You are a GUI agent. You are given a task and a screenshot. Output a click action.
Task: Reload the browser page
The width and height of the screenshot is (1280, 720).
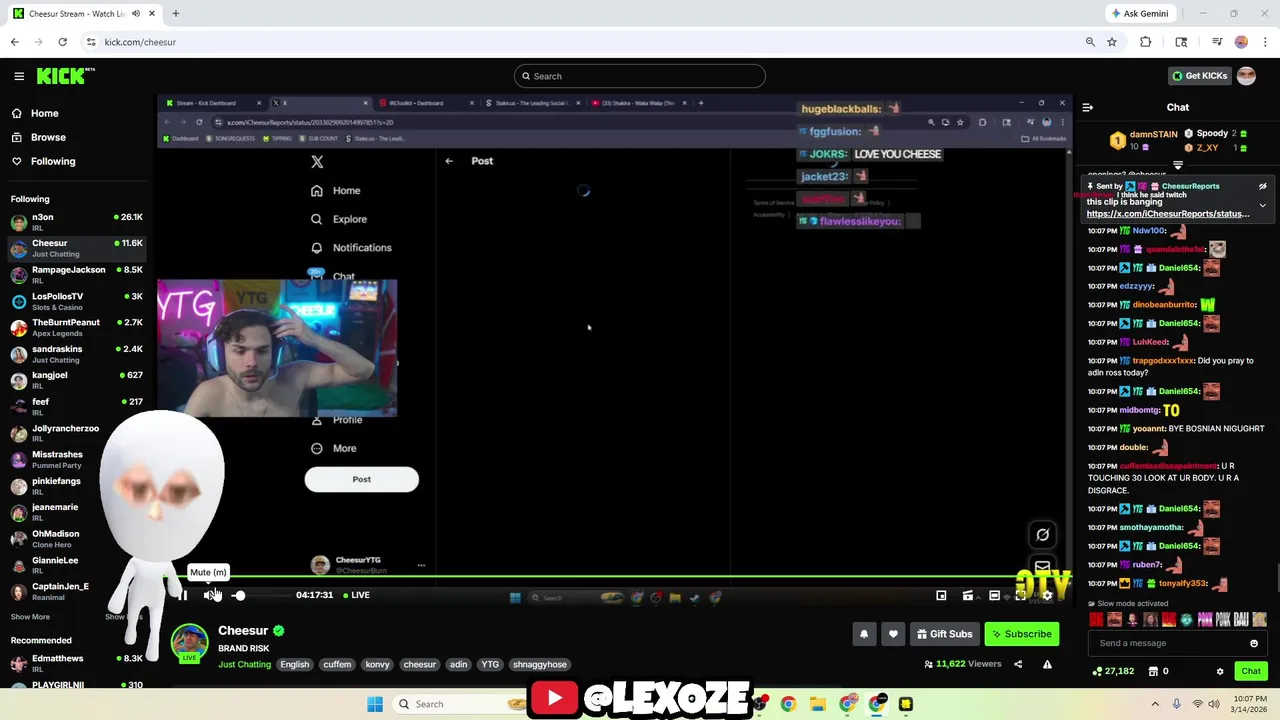62,42
